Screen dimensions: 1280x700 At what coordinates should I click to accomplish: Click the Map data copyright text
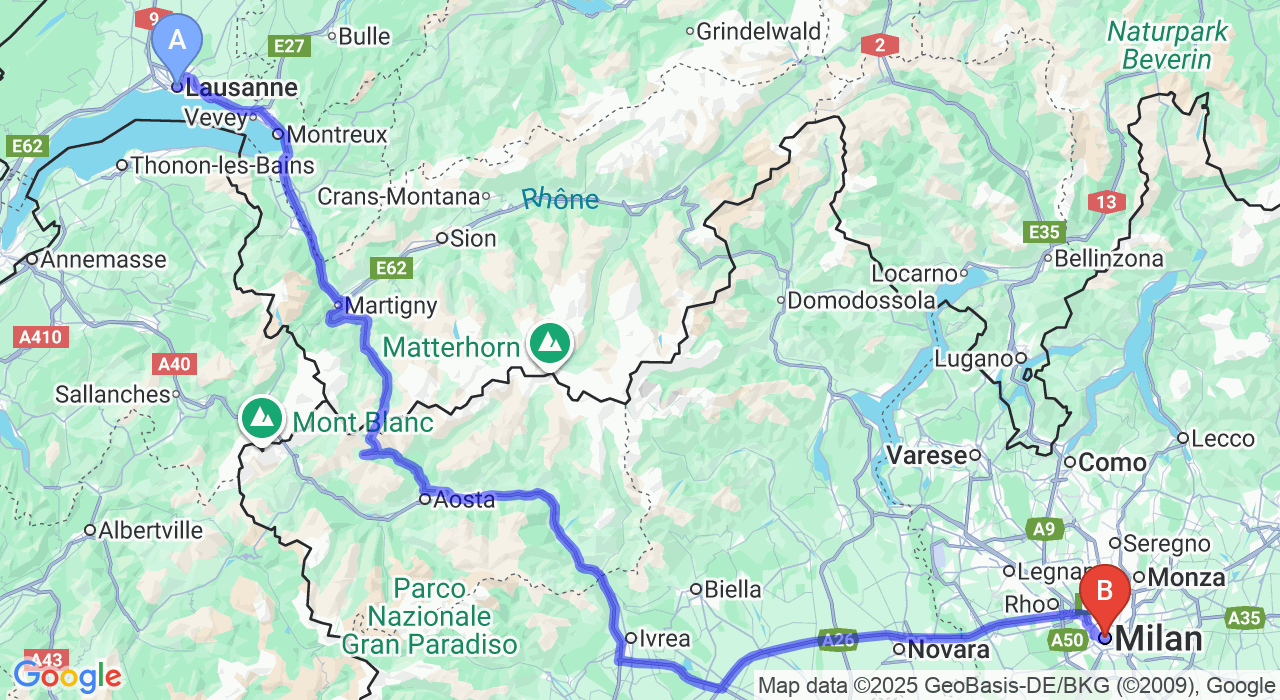pos(1017,686)
